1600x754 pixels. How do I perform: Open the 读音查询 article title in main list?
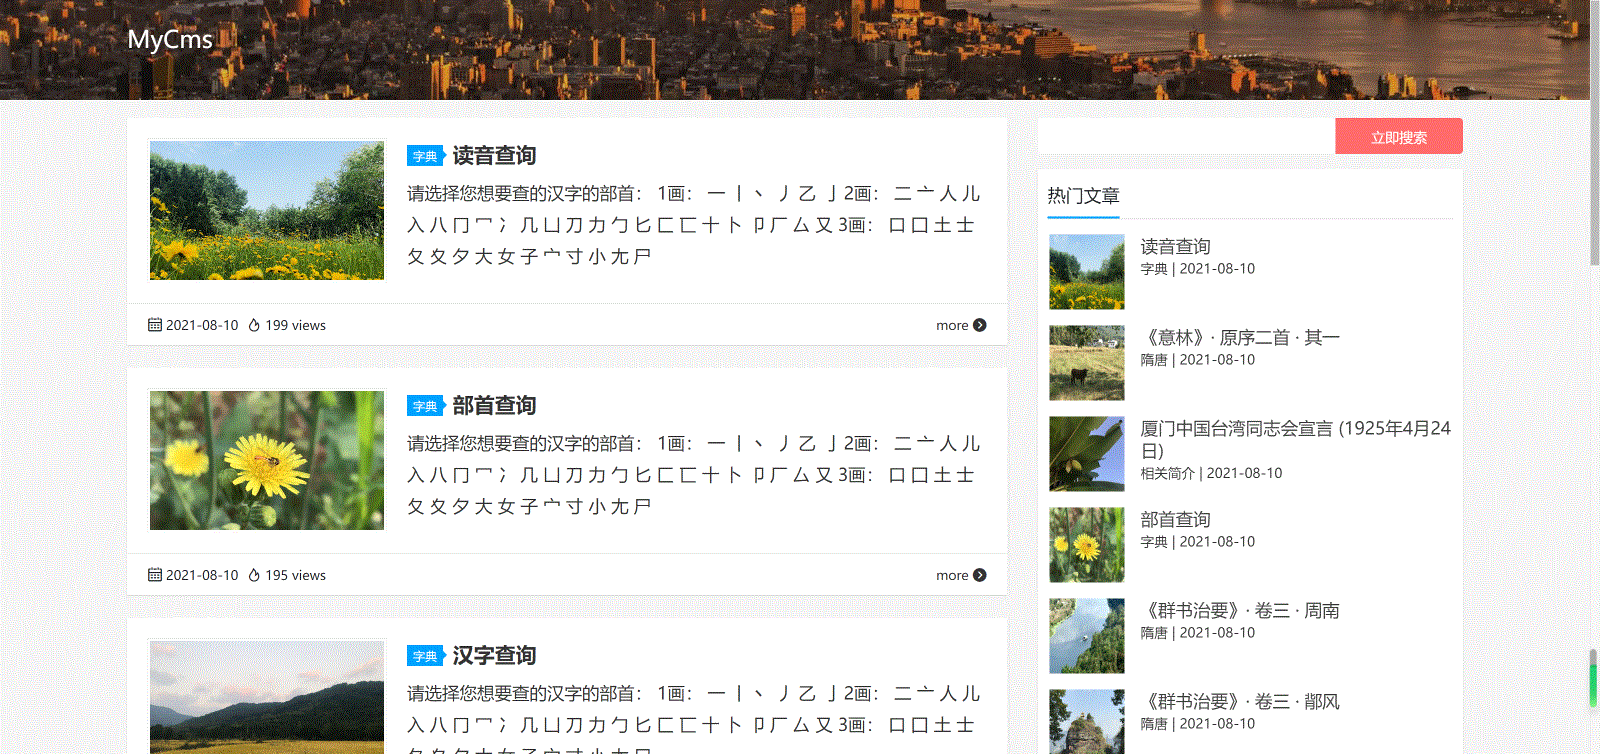[x=494, y=156]
